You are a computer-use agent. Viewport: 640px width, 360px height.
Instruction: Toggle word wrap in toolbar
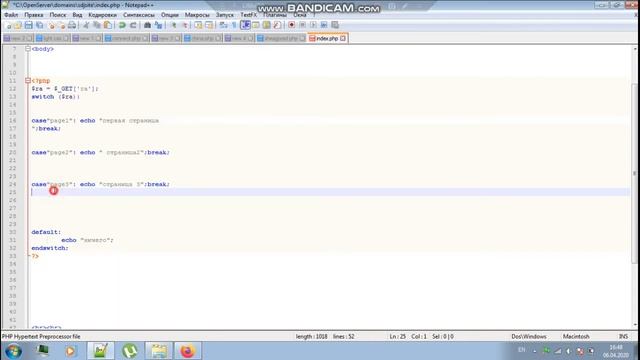[223, 25]
